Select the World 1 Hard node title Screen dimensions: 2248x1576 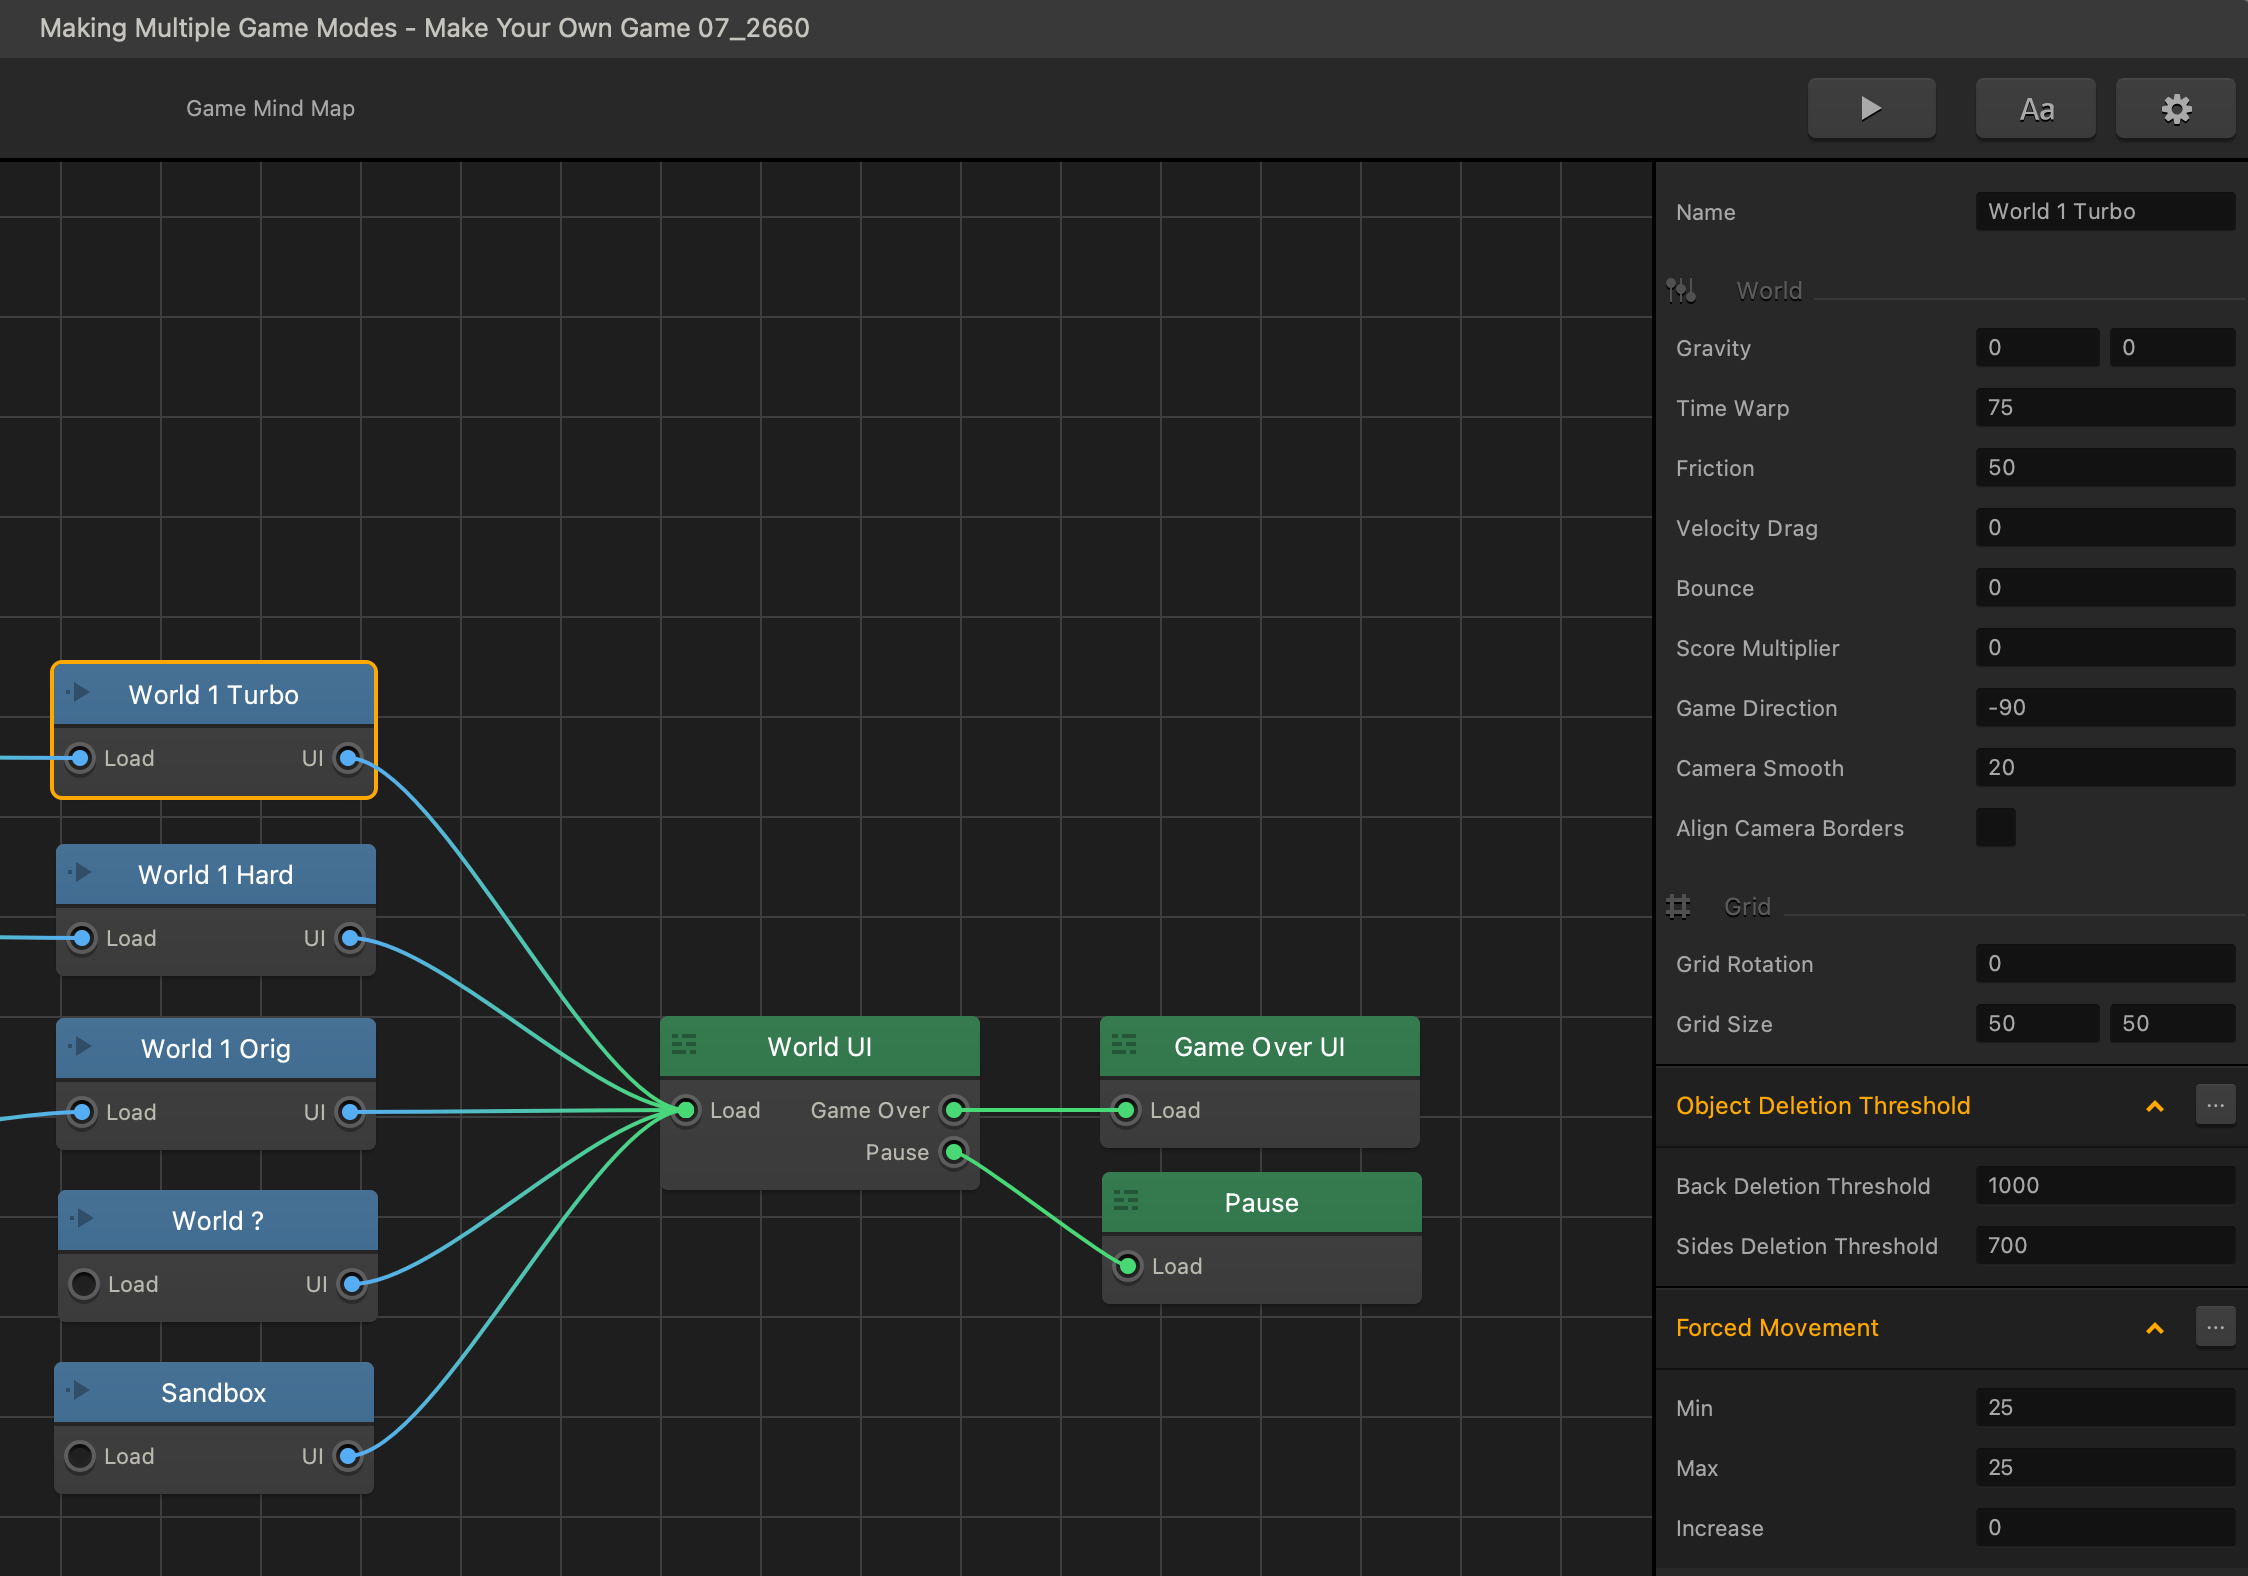[216, 875]
